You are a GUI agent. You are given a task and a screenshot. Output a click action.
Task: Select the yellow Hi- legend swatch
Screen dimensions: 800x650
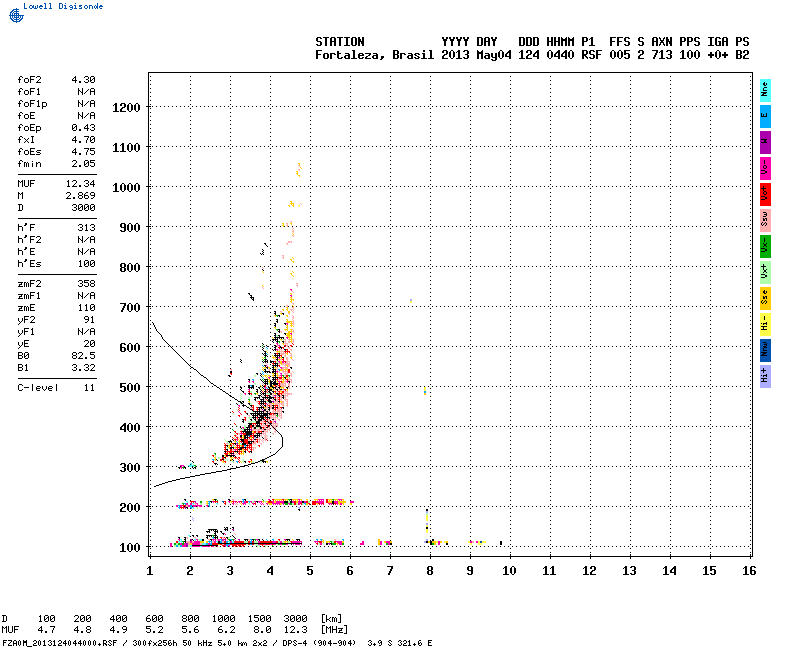765,324
